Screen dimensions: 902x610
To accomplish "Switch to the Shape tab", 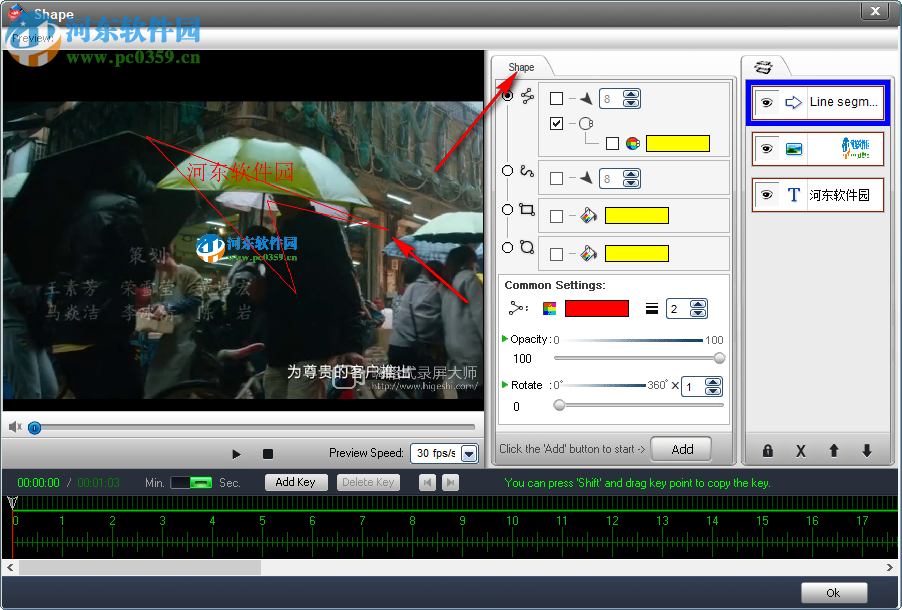I will [x=521, y=66].
